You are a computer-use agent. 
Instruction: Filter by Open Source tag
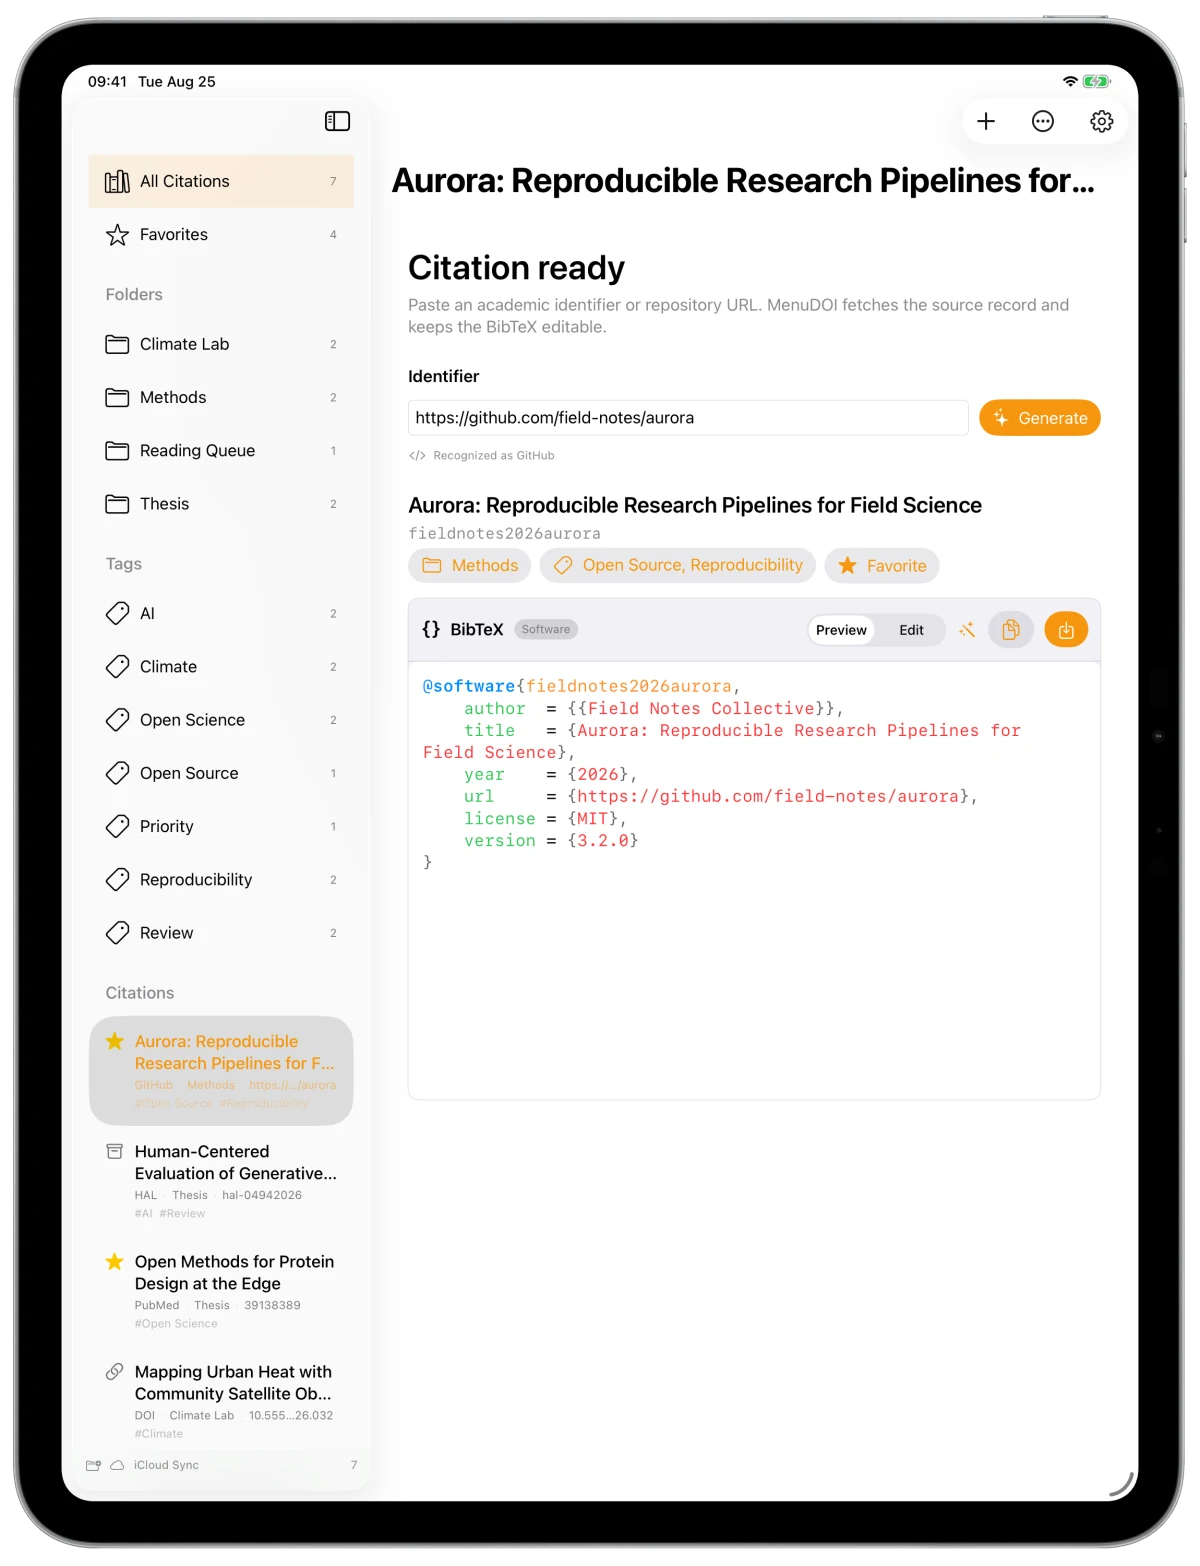(x=221, y=773)
